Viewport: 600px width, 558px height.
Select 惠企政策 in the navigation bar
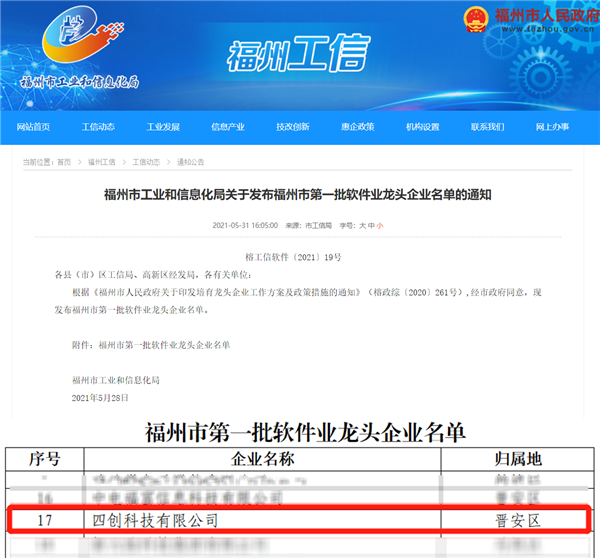pyautogui.click(x=358, y=127)
